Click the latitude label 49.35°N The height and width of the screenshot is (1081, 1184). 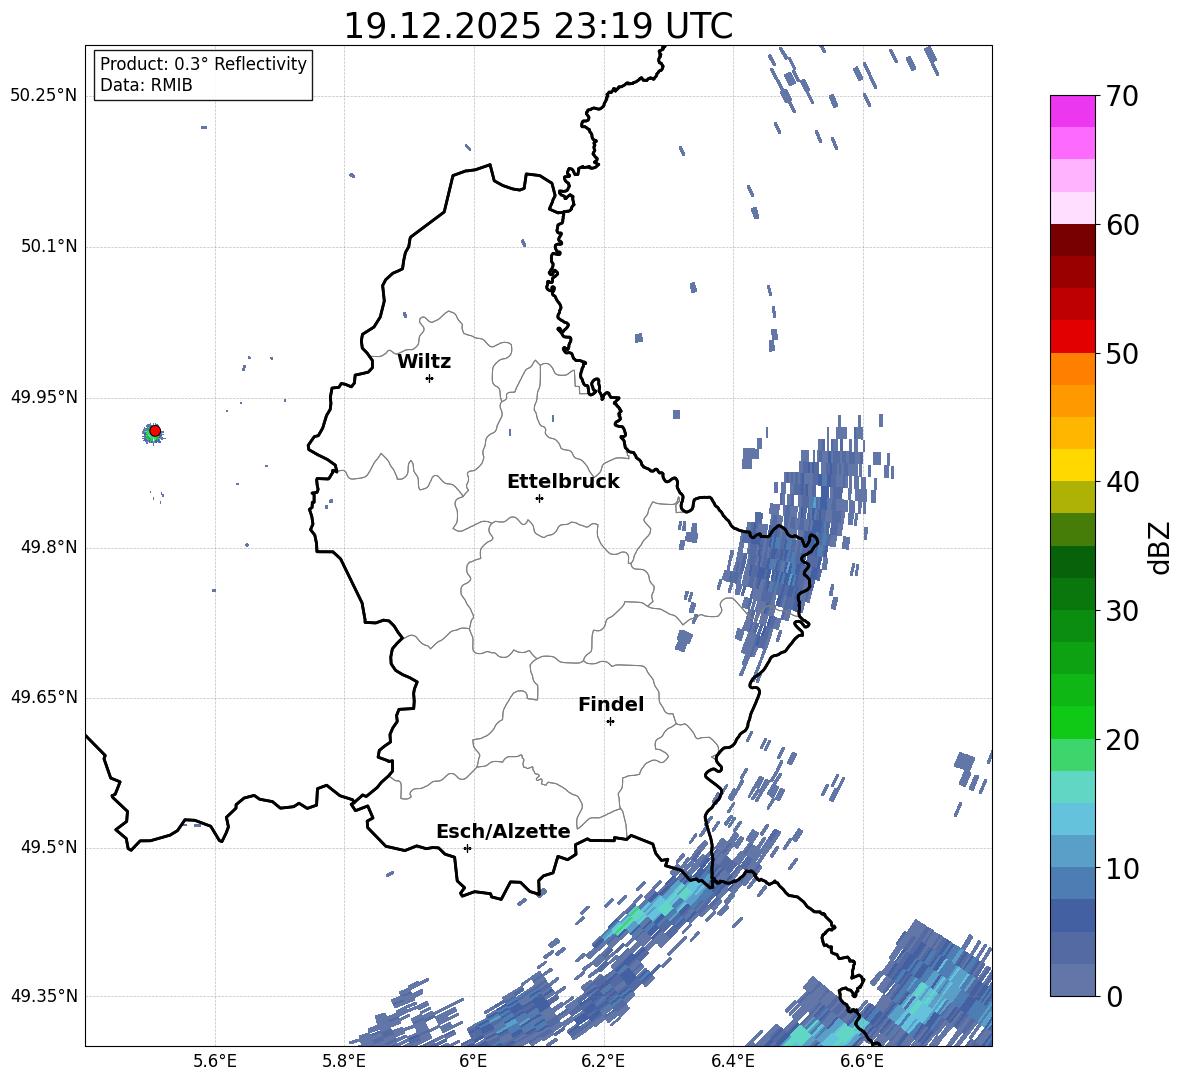(x=44, y=996)
